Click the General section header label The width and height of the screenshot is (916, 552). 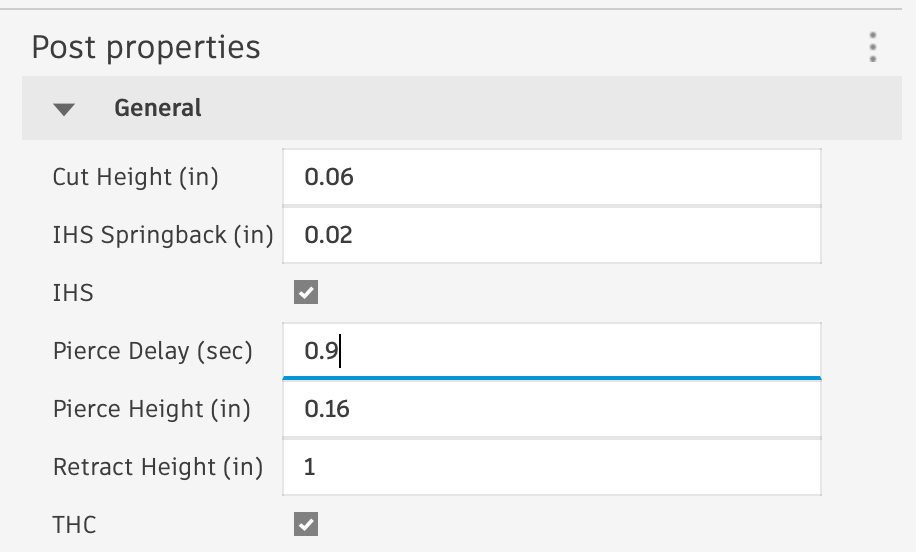[x=158, y=108]
